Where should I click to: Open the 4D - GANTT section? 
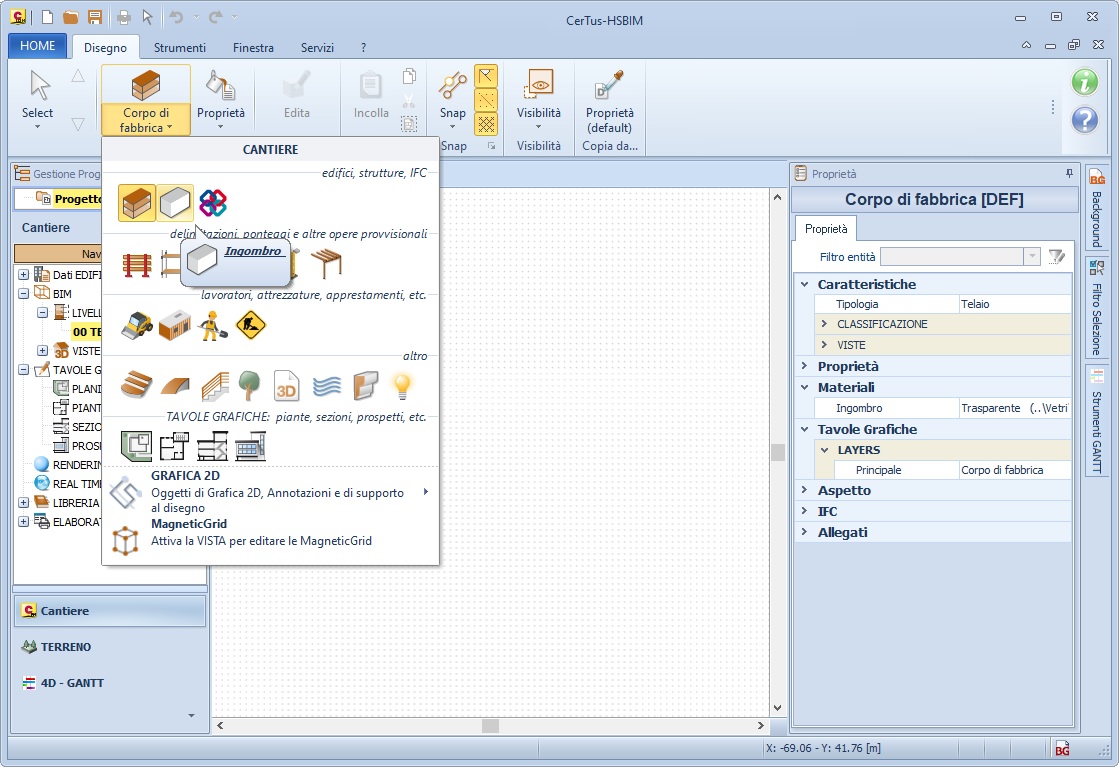71,683
